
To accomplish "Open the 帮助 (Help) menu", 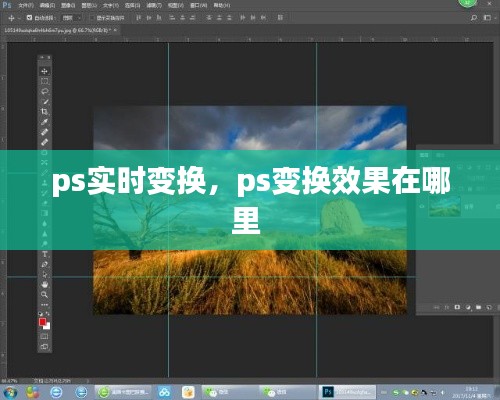I will tap(222, 5).
